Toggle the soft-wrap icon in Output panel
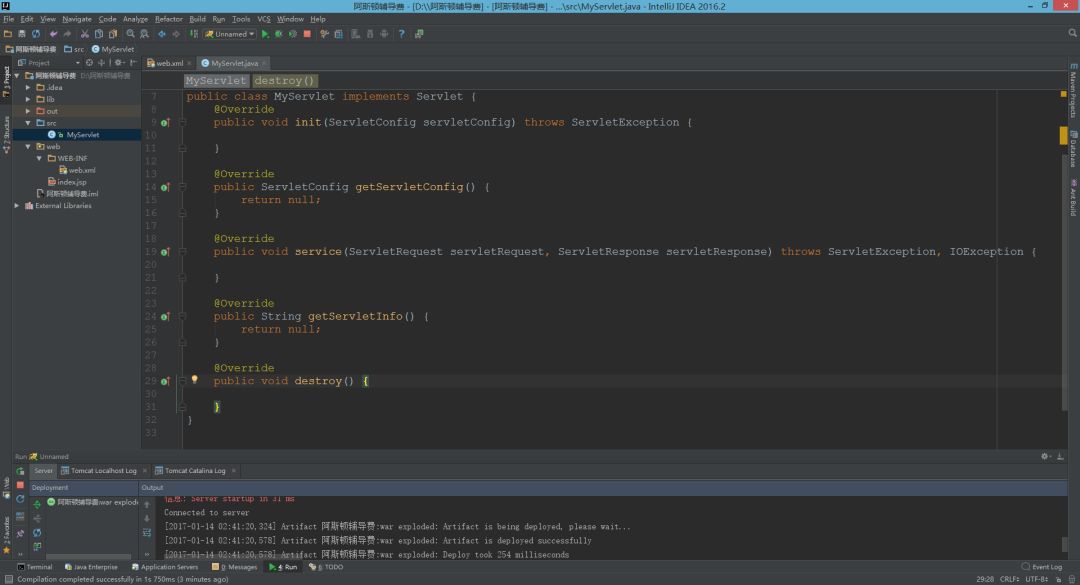The image size is (1080, 585). click(147, 533)
